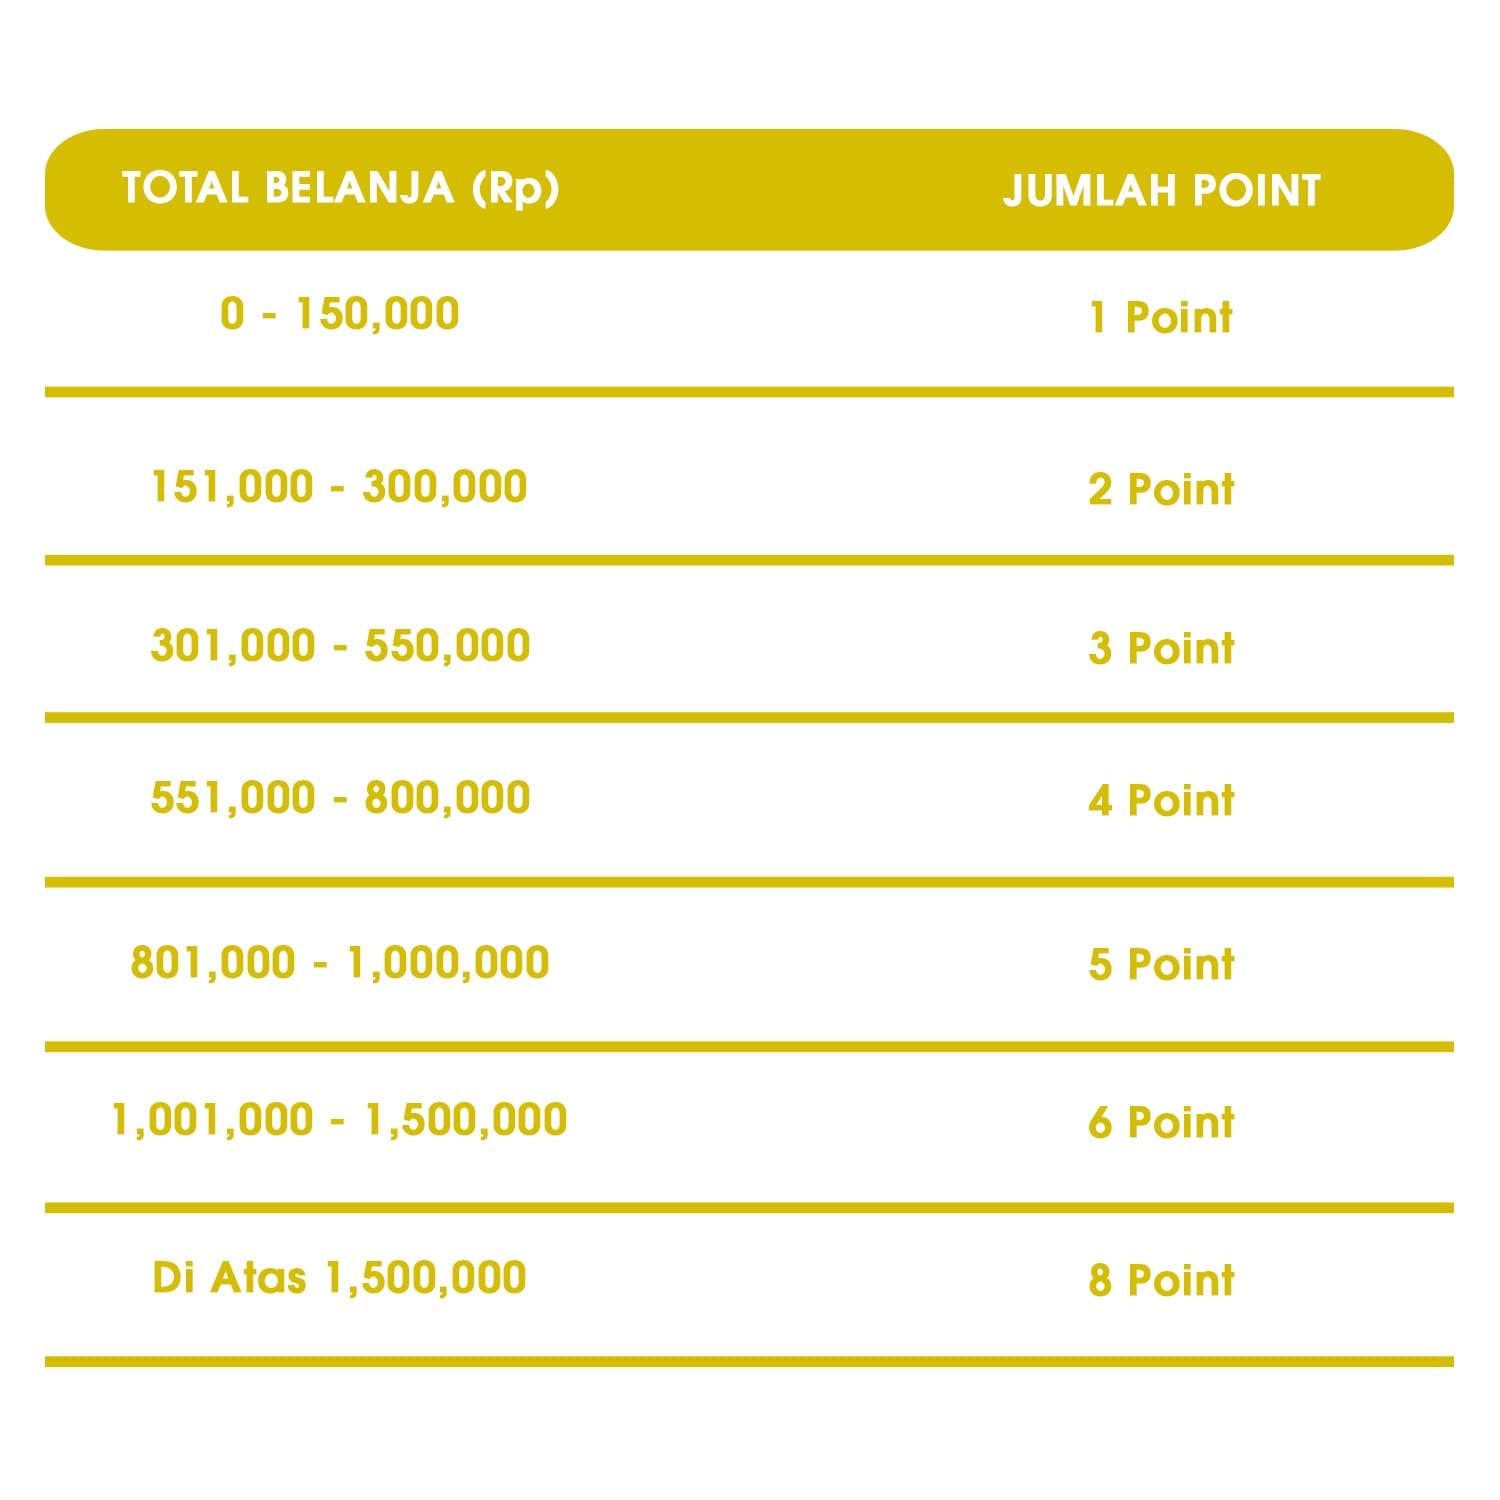Select the 301,000 - 550,000 range cell

340,645
